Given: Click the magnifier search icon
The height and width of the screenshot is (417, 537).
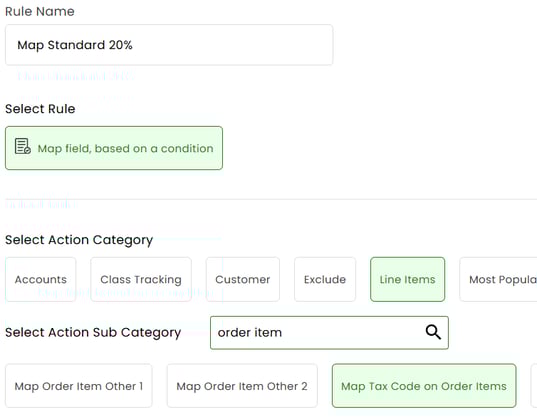Looking at the screenshot, I should coord(433,332).
